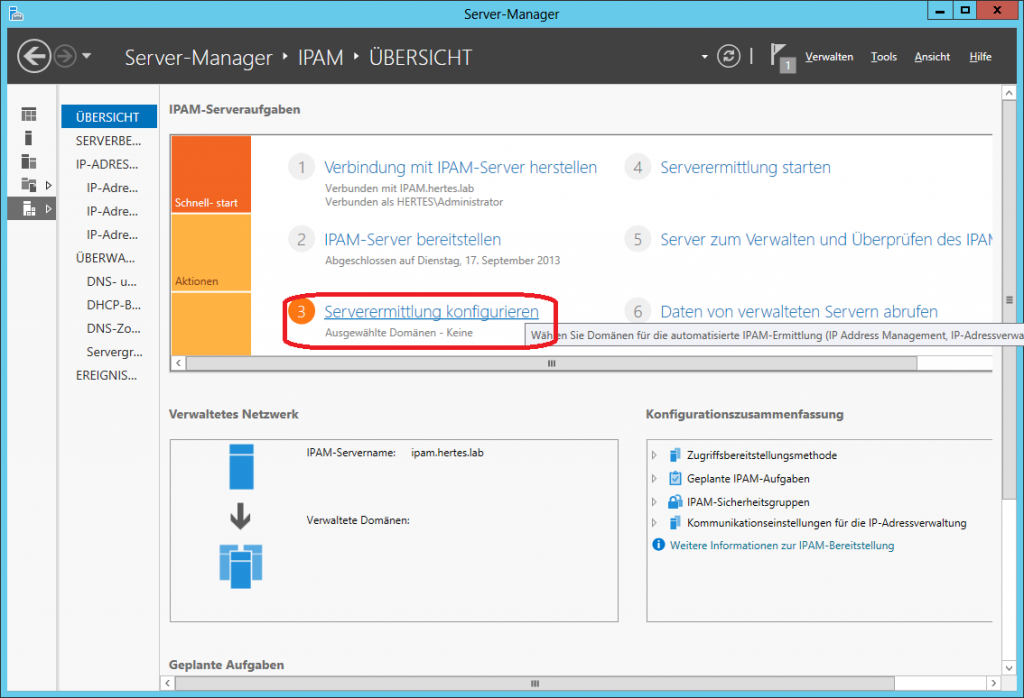
Task: Click the blue info icon near Weitere Informationen
Action: tap(658, 545)
